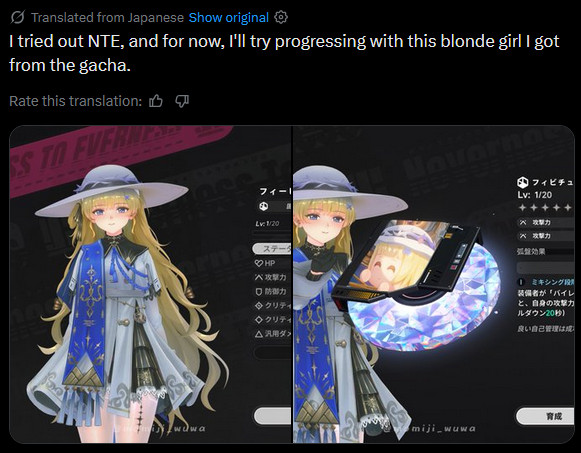Click the triangle general damage icon

point(259,334)
